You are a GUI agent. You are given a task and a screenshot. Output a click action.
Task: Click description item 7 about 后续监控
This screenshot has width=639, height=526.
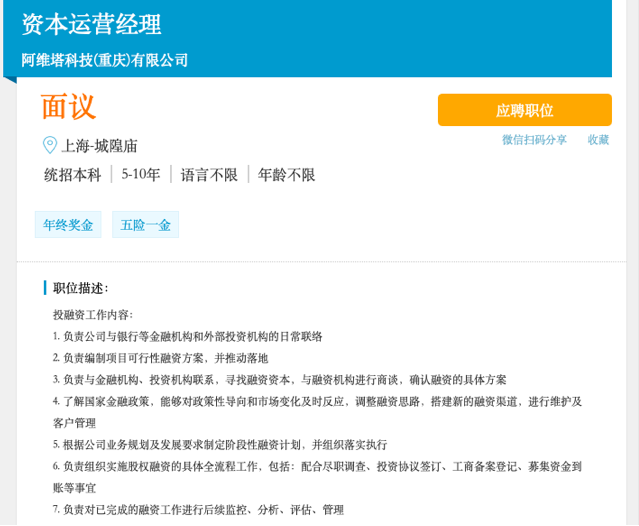coord(198,509)
